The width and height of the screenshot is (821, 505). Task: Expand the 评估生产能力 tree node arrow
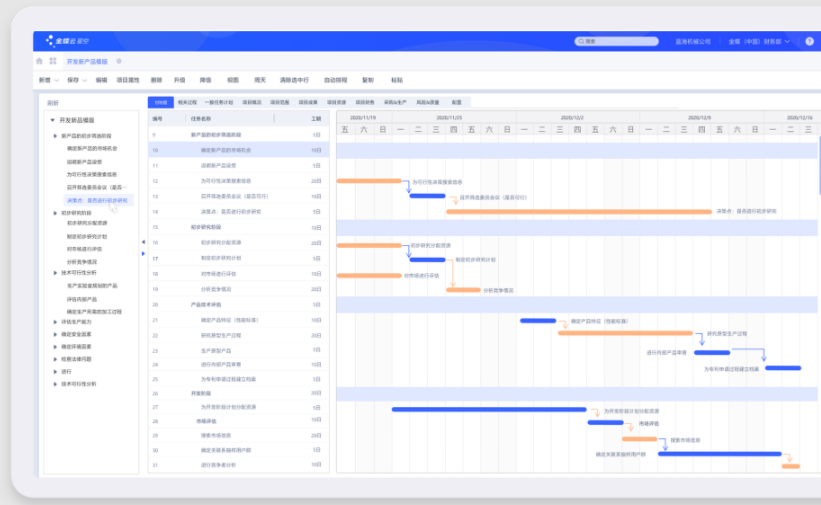(x=55, y=322)
